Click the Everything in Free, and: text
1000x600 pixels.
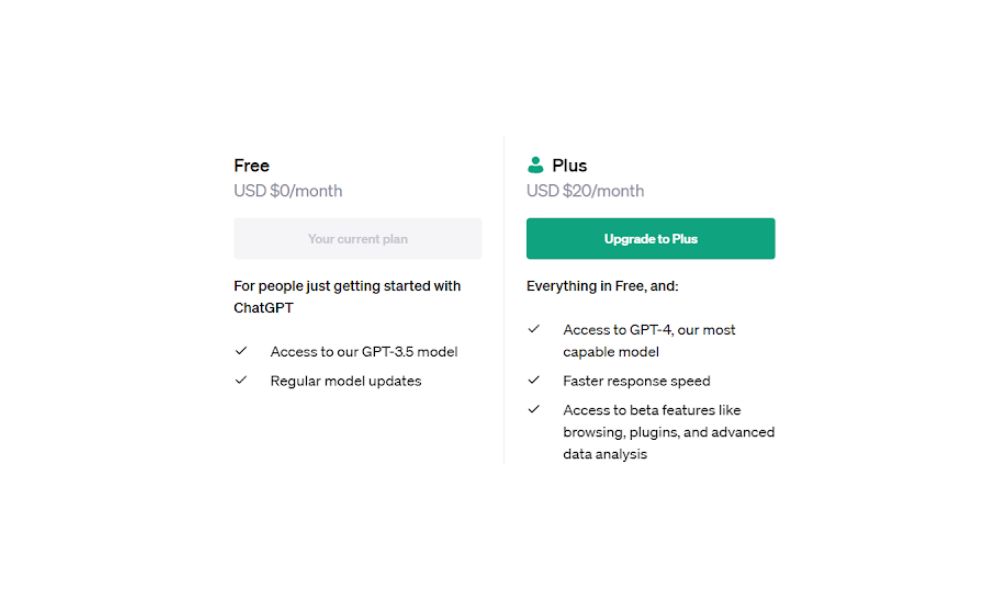coord(602,286)
